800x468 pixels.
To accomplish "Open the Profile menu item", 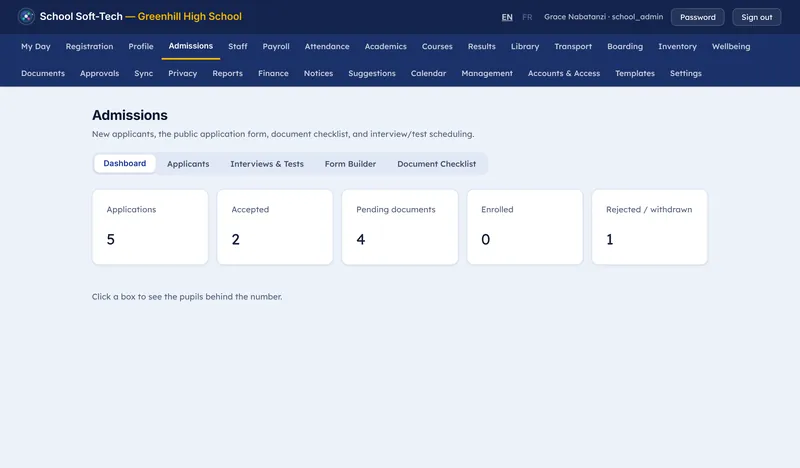I will [x=141, y=46].
